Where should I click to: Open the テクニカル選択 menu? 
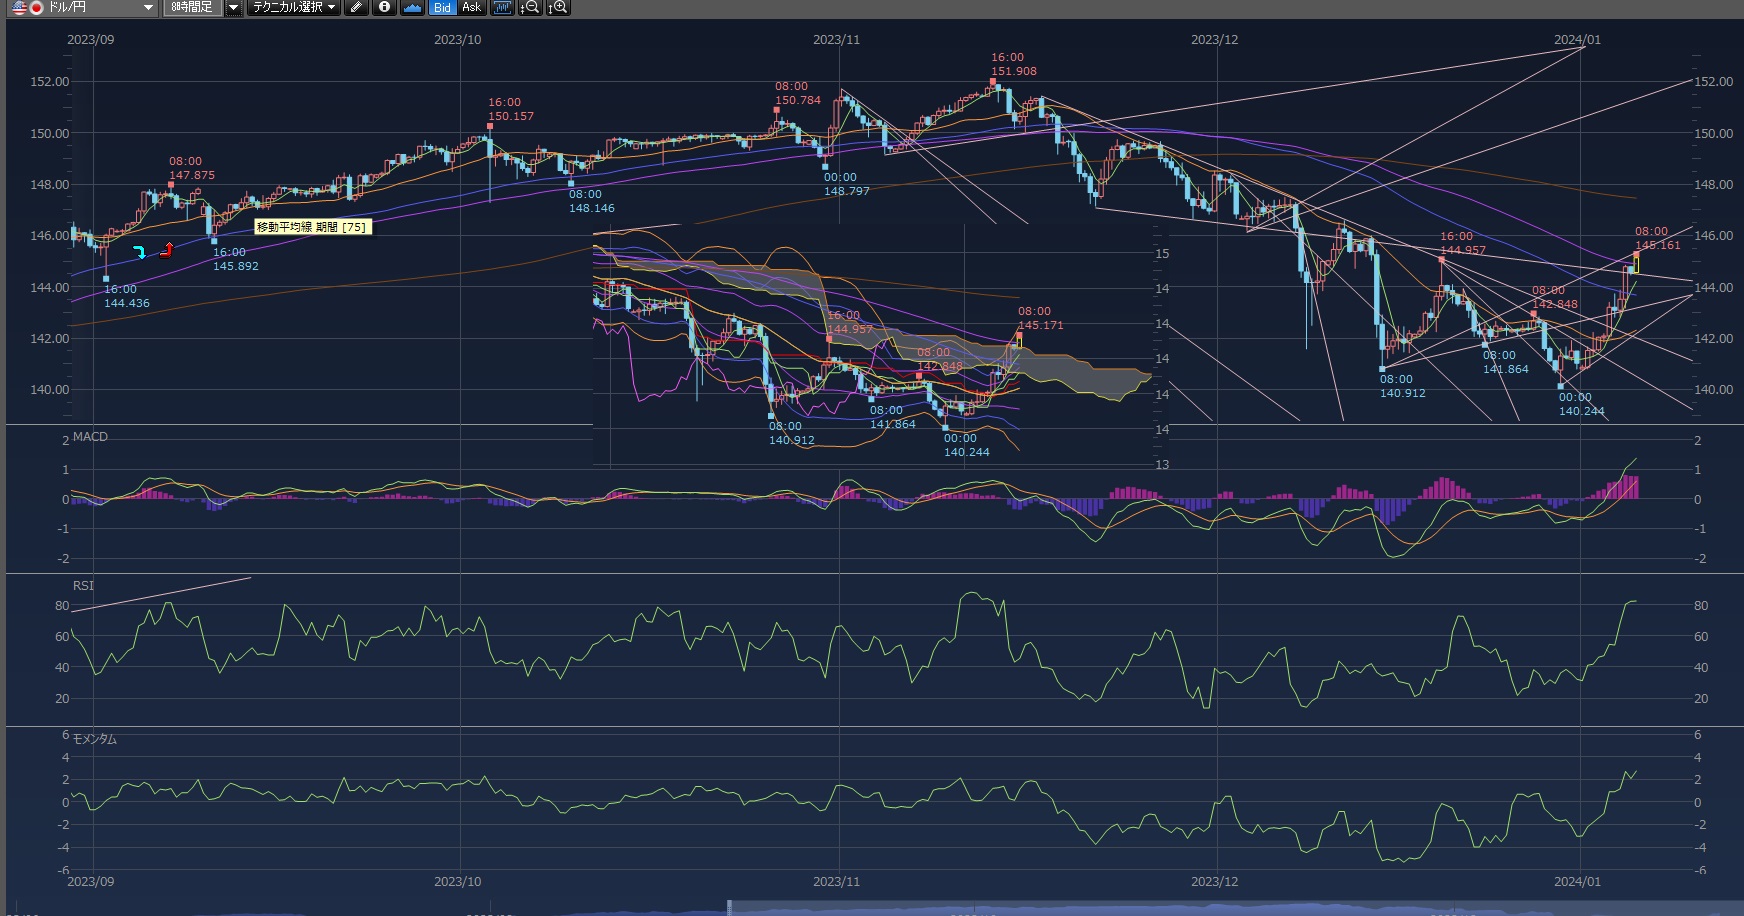(293, 8)
